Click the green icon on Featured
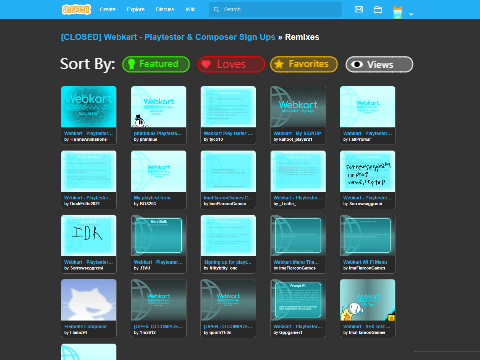The width and height of the screenshot is (480, 360). click(131, 64)
